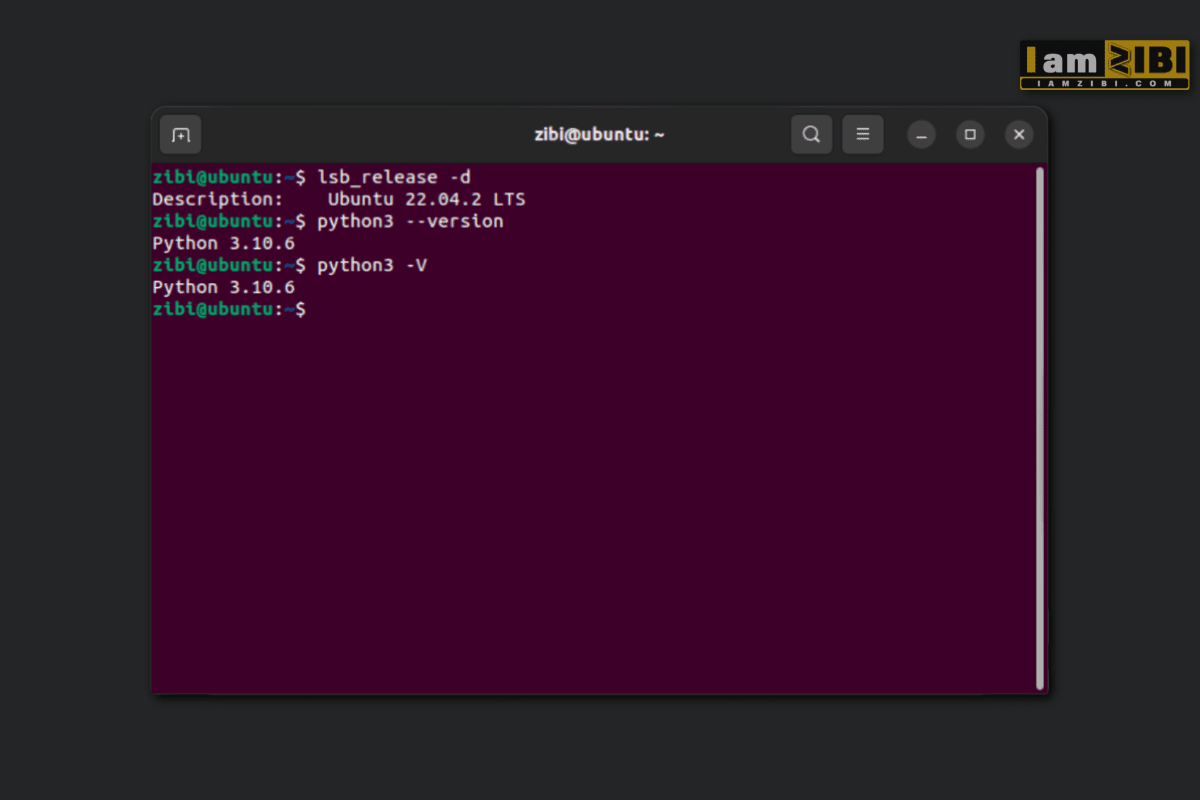Click the python3 --version command text
1200x800 pixels.
[410, 221]
